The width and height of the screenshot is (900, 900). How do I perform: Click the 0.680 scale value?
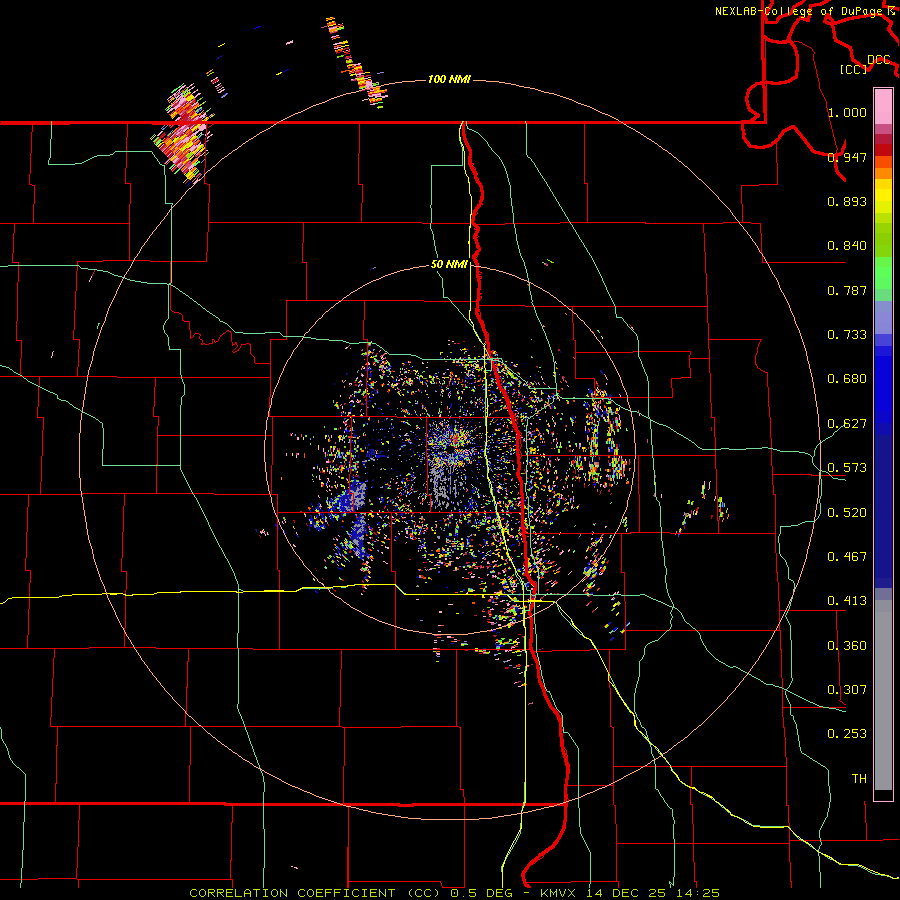[847, 379]
